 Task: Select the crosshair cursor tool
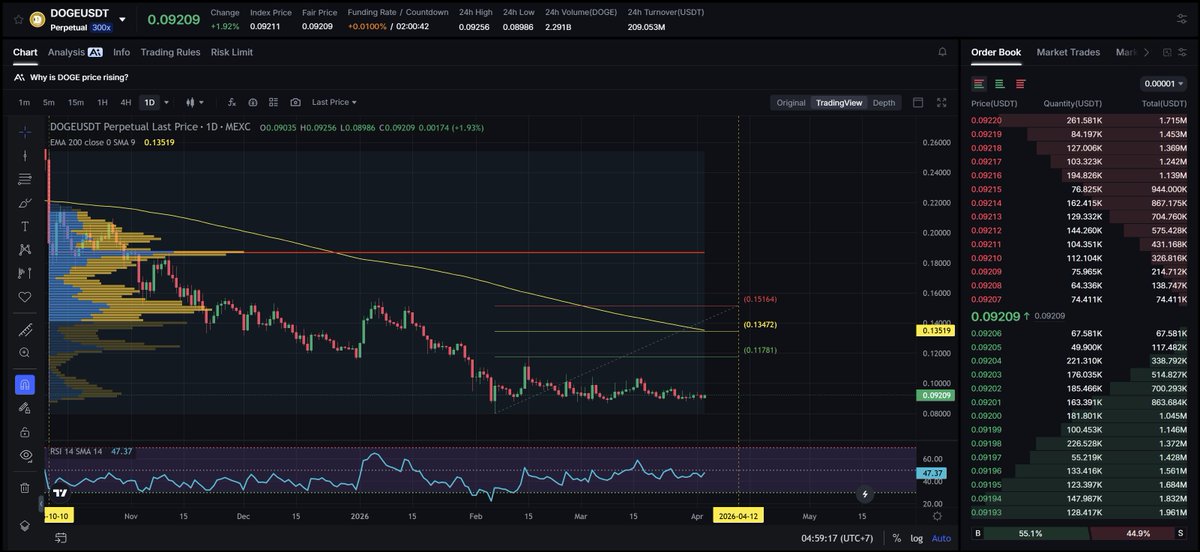25,131
